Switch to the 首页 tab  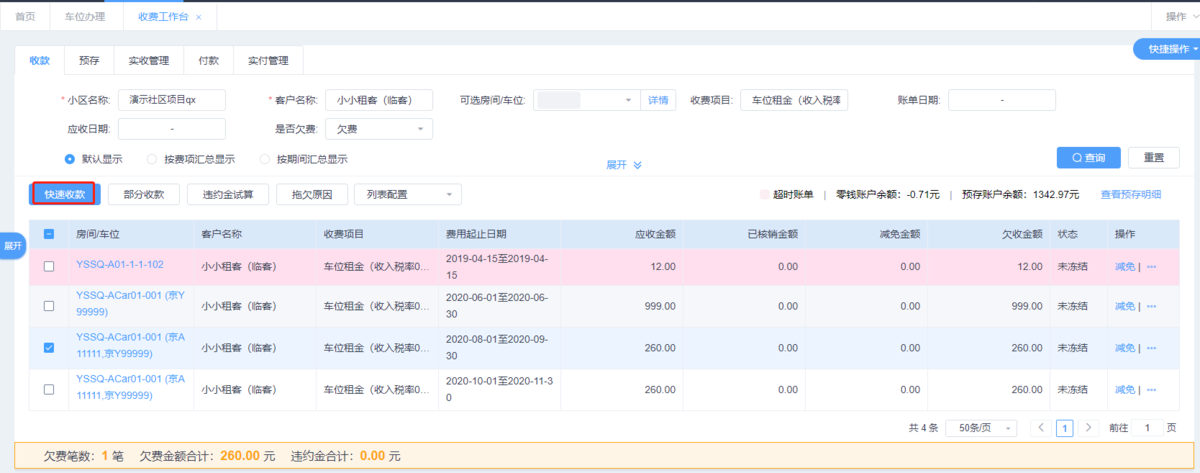24,17
